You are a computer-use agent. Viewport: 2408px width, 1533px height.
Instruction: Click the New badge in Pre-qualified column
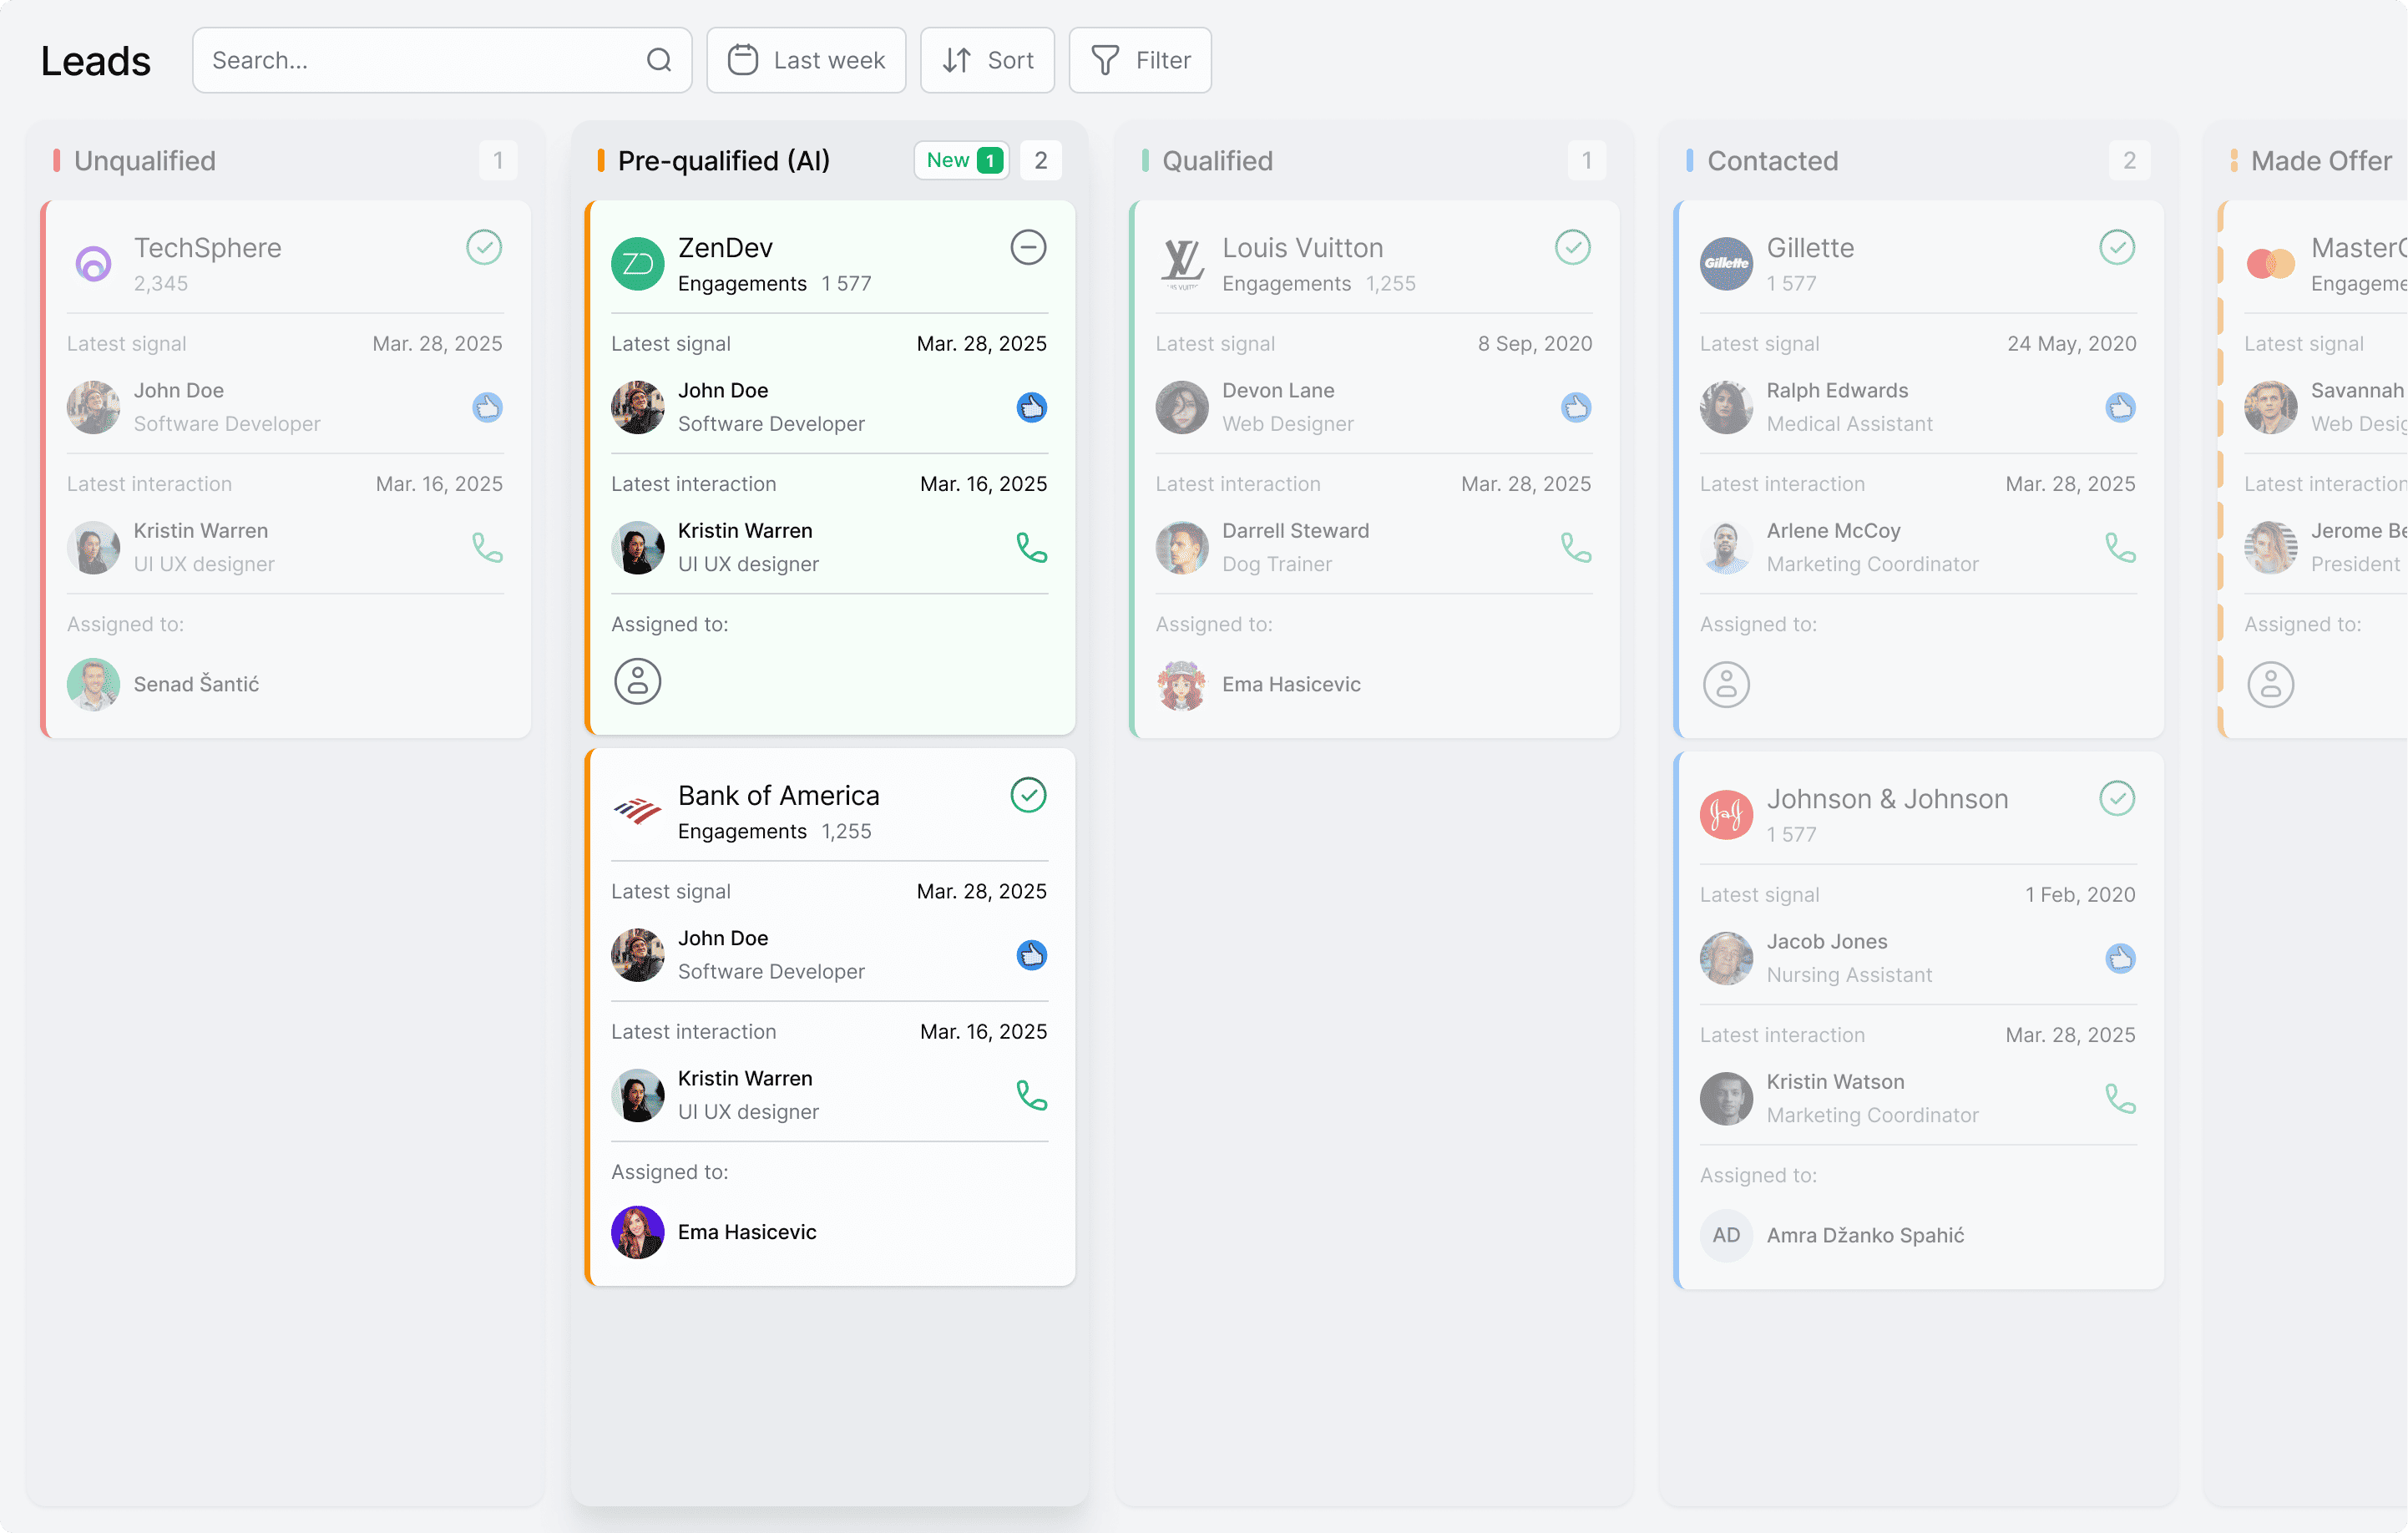pyautogui.click(x=962, y=160)
